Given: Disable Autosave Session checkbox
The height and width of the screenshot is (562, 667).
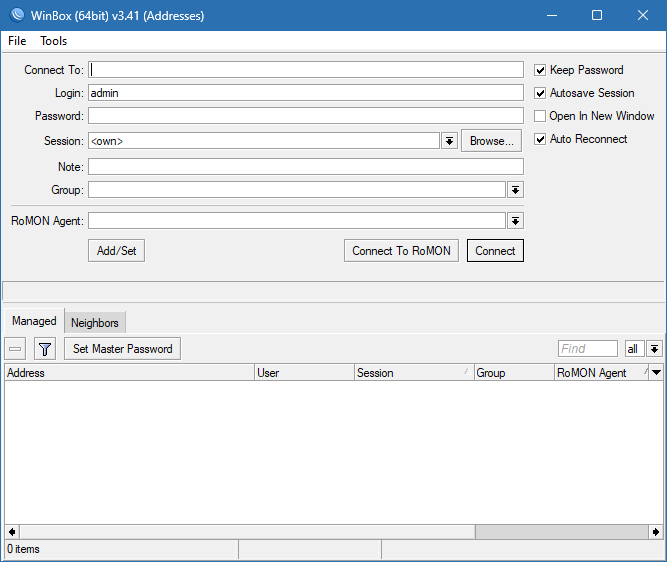Looking at the screenshot, I should 540,93.
